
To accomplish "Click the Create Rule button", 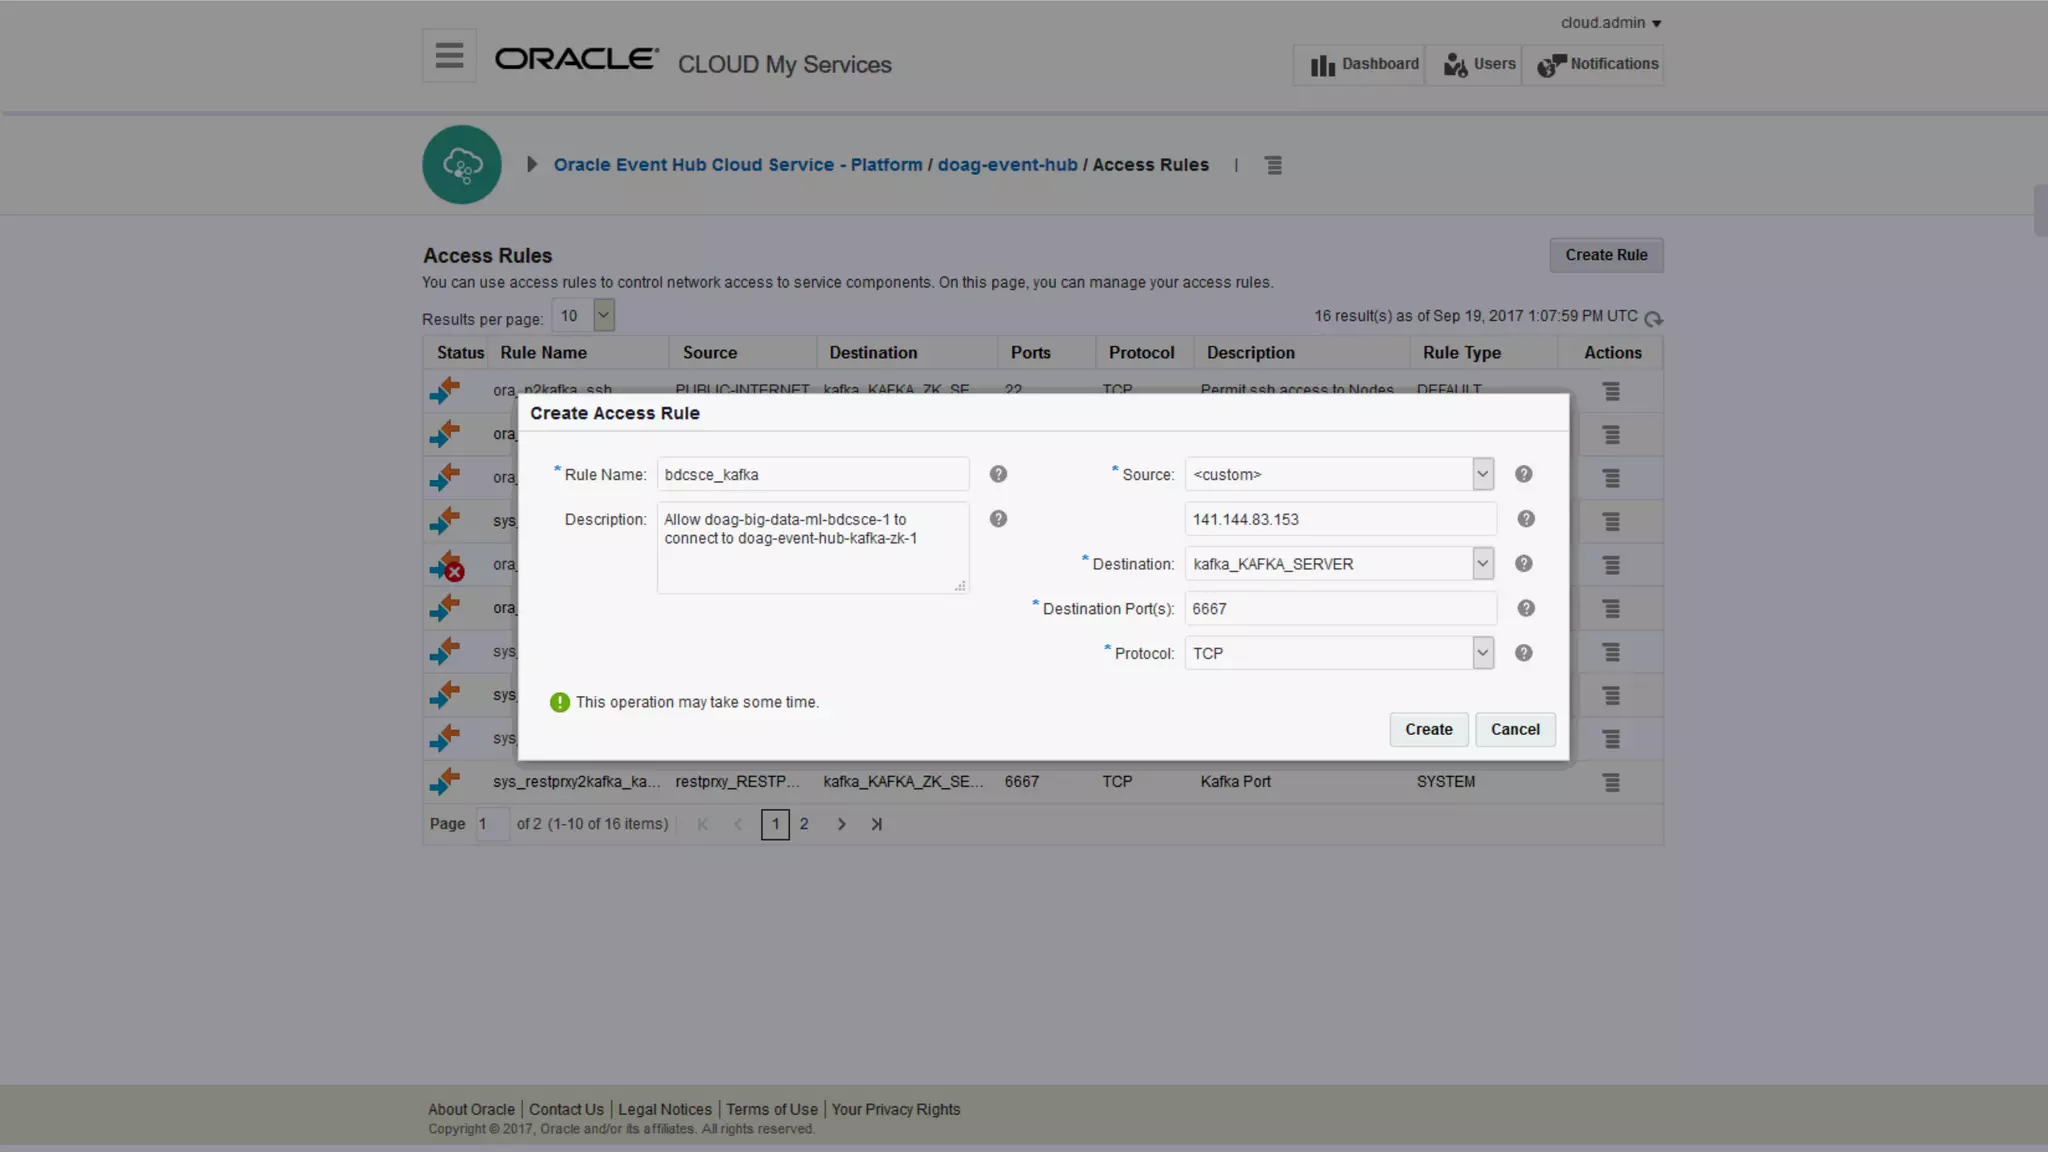I will point(1606,255).
